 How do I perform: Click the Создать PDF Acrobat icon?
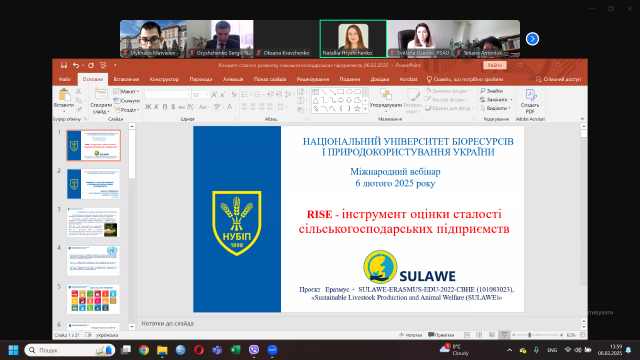(530, 101)
